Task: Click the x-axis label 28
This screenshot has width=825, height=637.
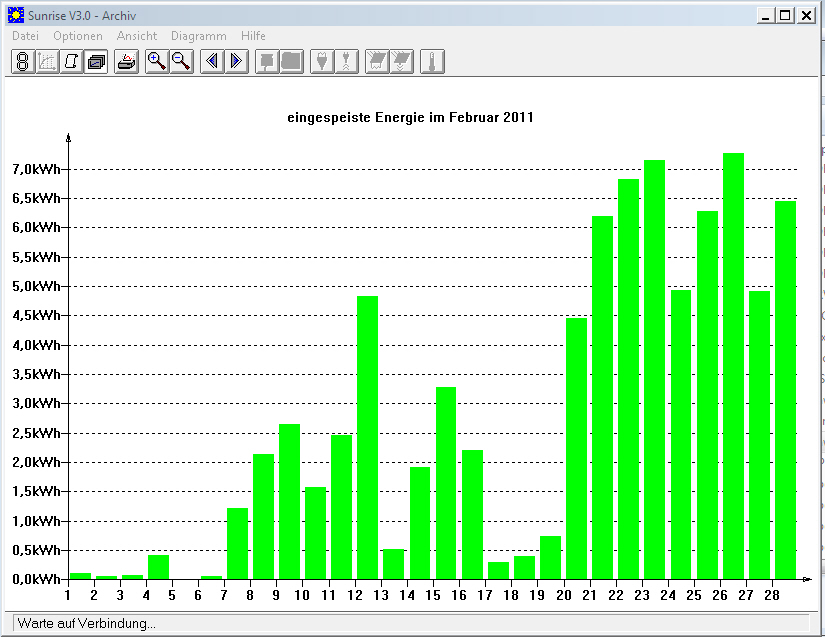Action: [772, 595]
